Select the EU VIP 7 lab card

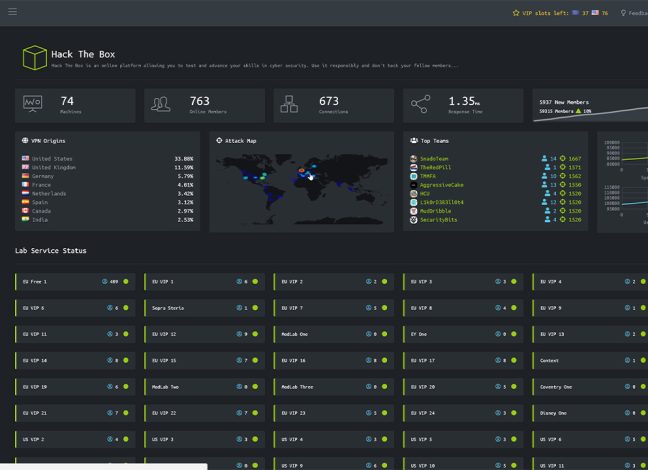pyautogui.click(x=334, y=308)
